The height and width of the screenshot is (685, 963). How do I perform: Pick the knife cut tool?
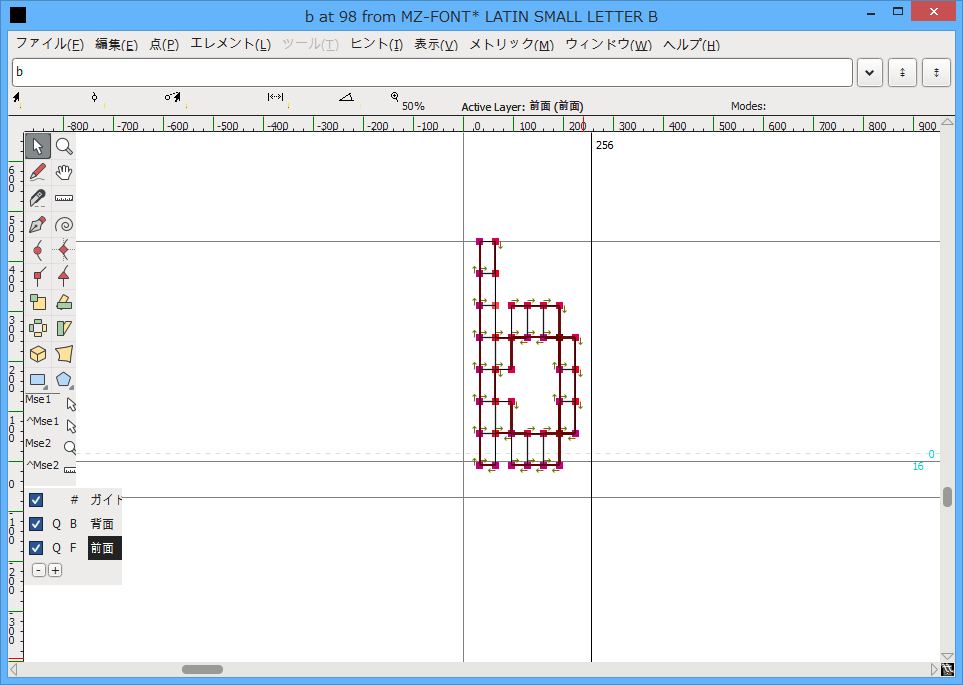pyautogui.click(x=37, y=198)
